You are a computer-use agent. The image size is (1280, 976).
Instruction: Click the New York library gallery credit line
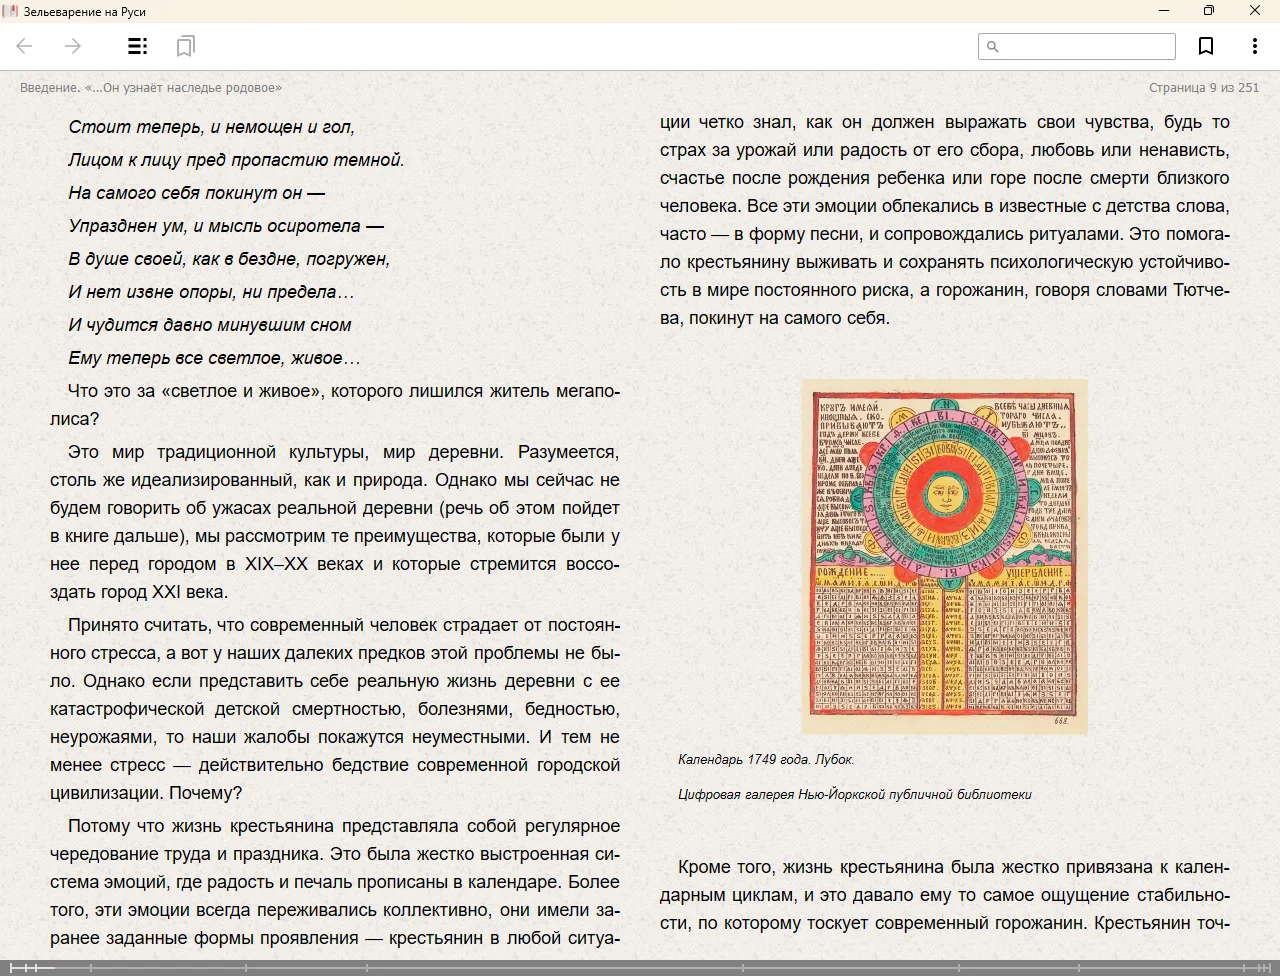pos(854,795)
